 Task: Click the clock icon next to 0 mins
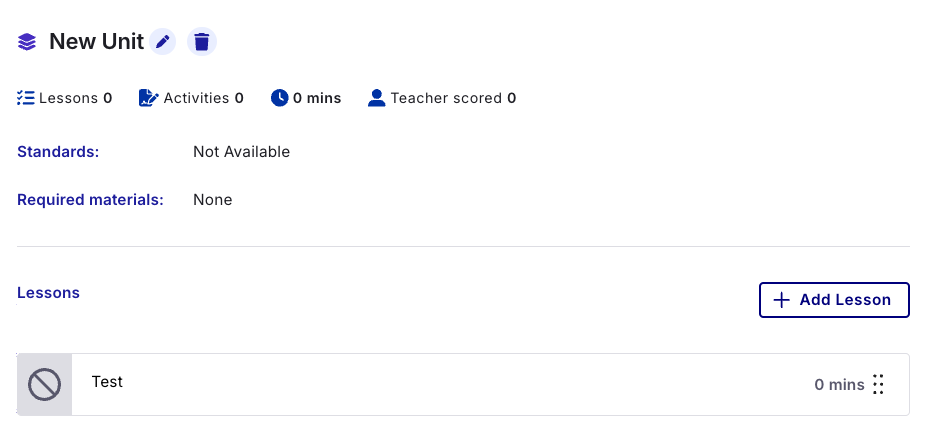click(279, 98)
